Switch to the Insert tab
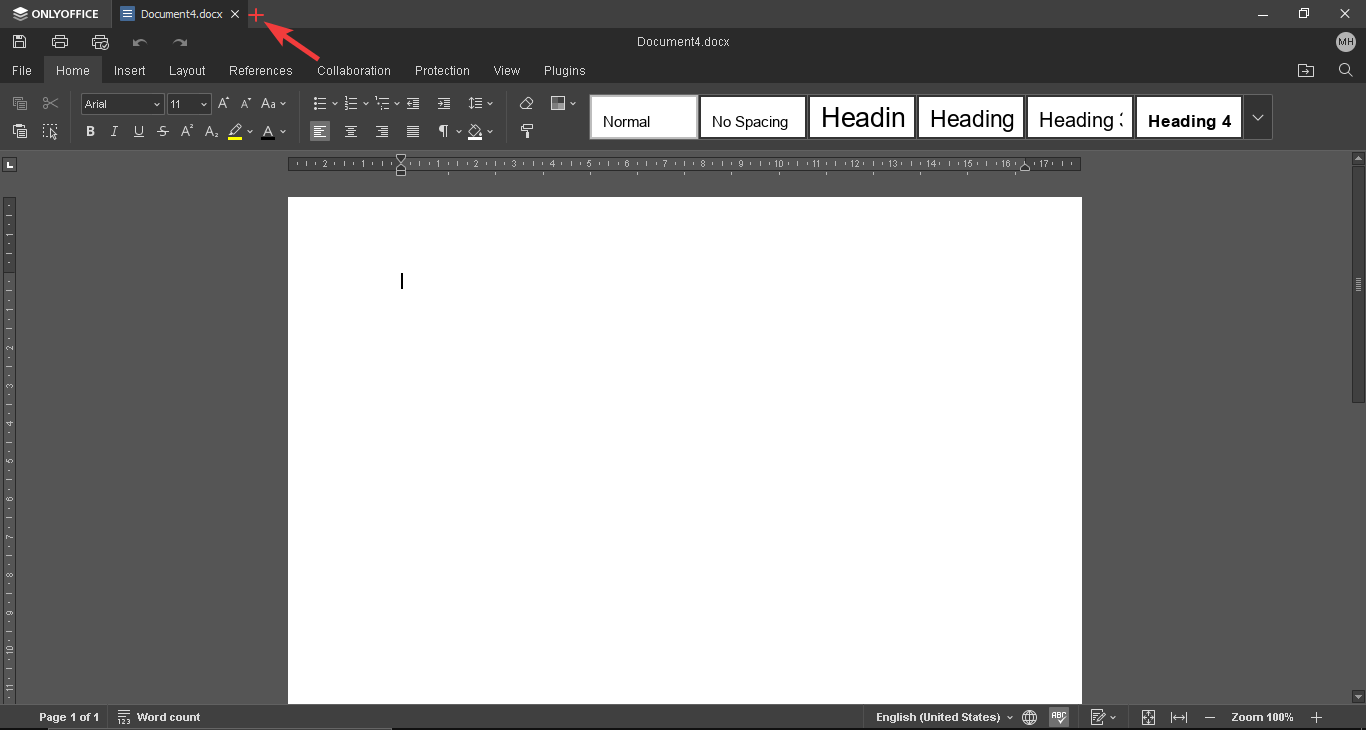The width and height of the screenshot is (1366, 730). (x=130, y=70)
